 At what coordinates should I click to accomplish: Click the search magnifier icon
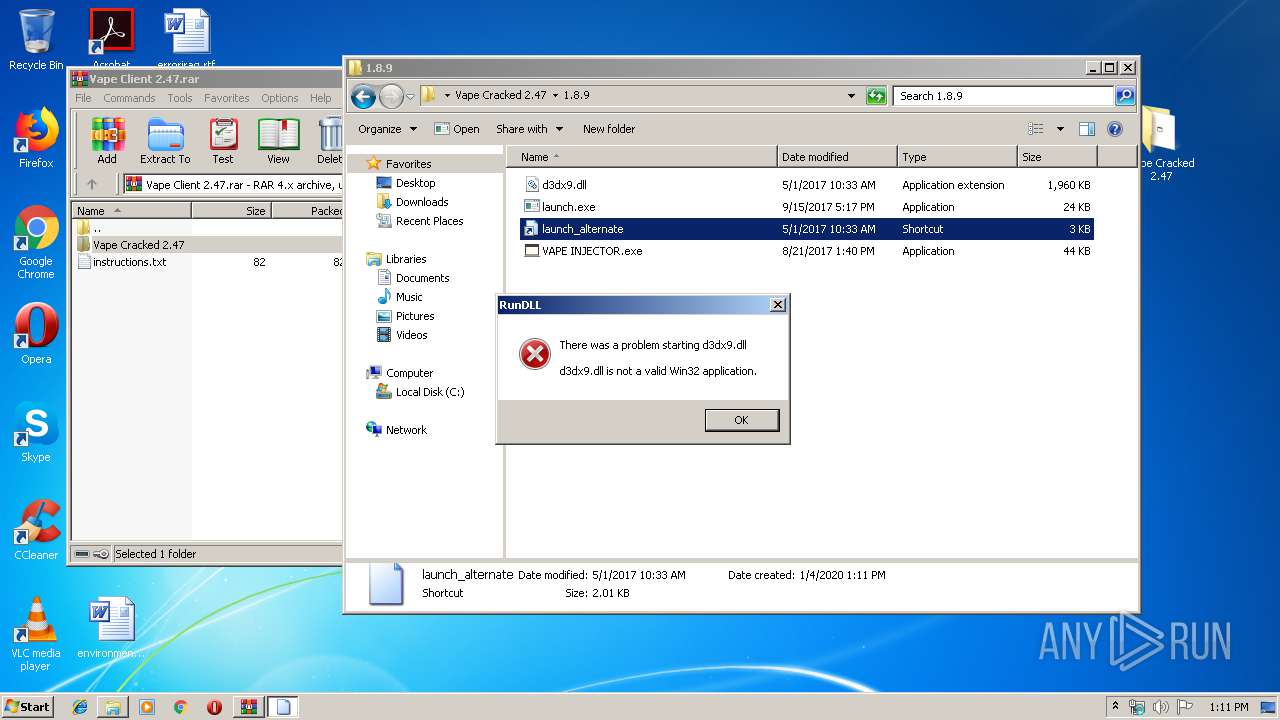point(1125,96)
